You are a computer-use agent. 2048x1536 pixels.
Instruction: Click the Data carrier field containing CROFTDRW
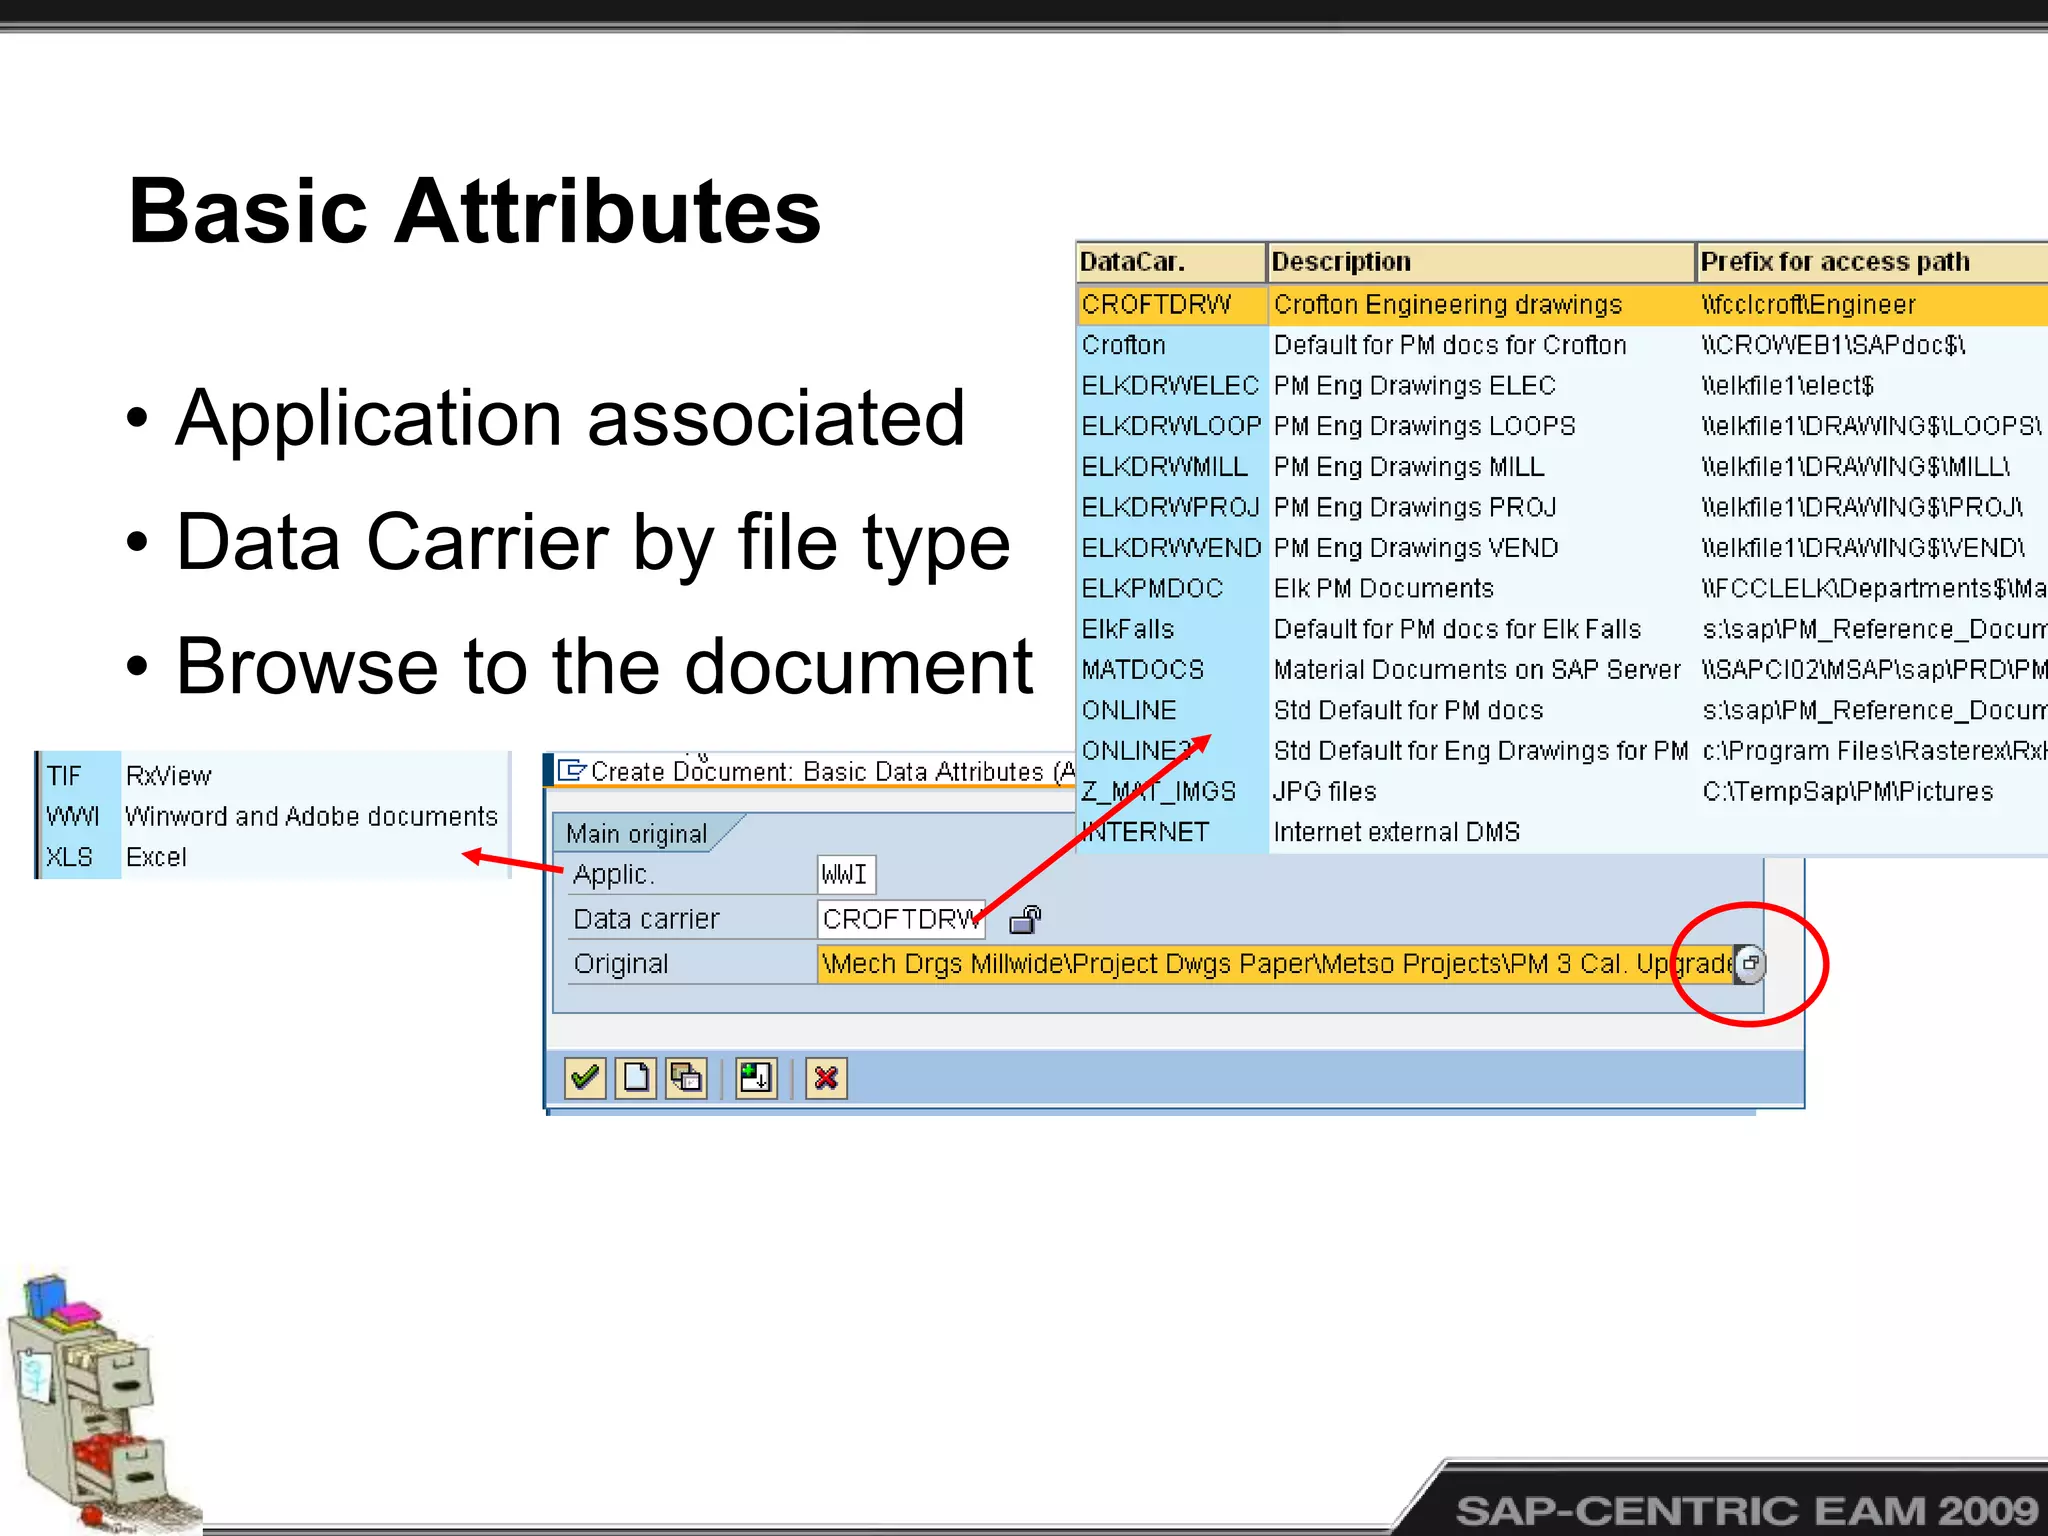pos(901,919)
